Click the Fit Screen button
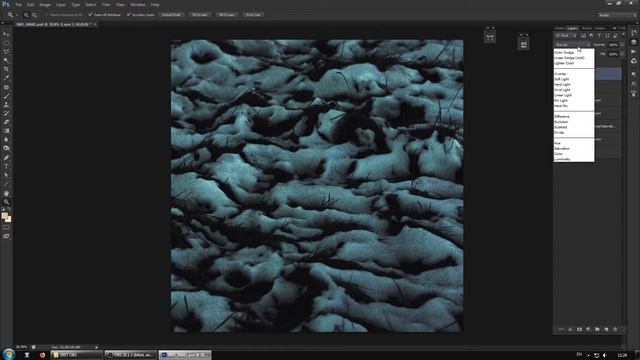Screen dimensions: 640x360 200,15
